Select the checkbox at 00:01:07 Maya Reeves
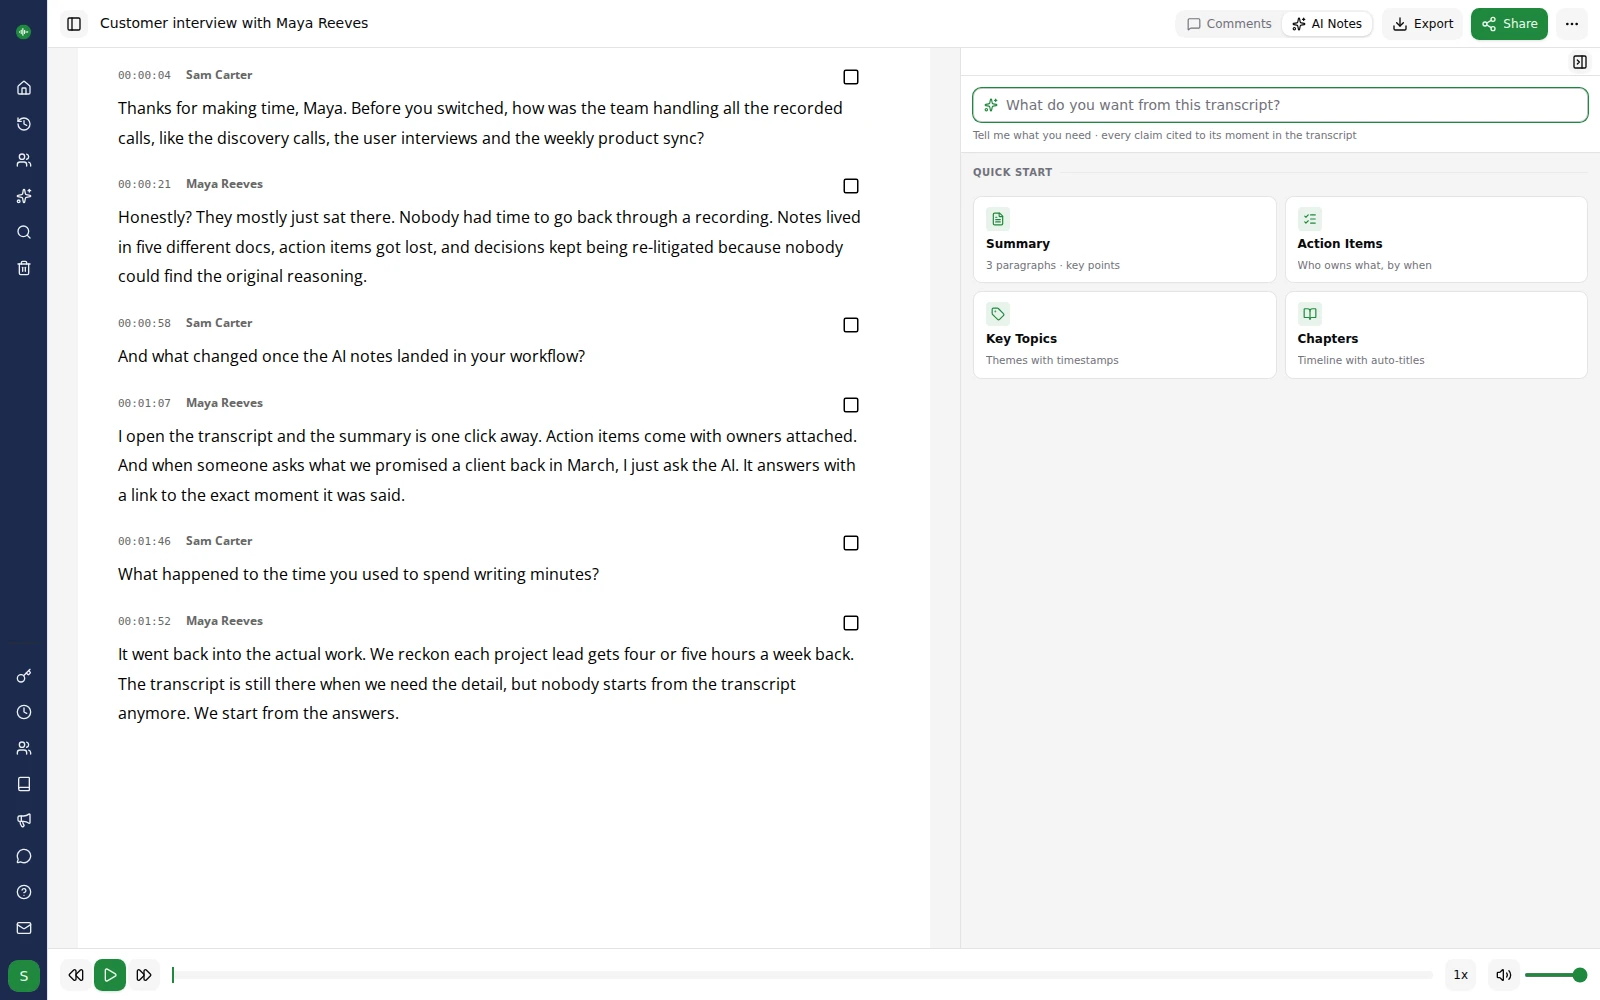The image size is (1600, 1000). click(851, 405)
